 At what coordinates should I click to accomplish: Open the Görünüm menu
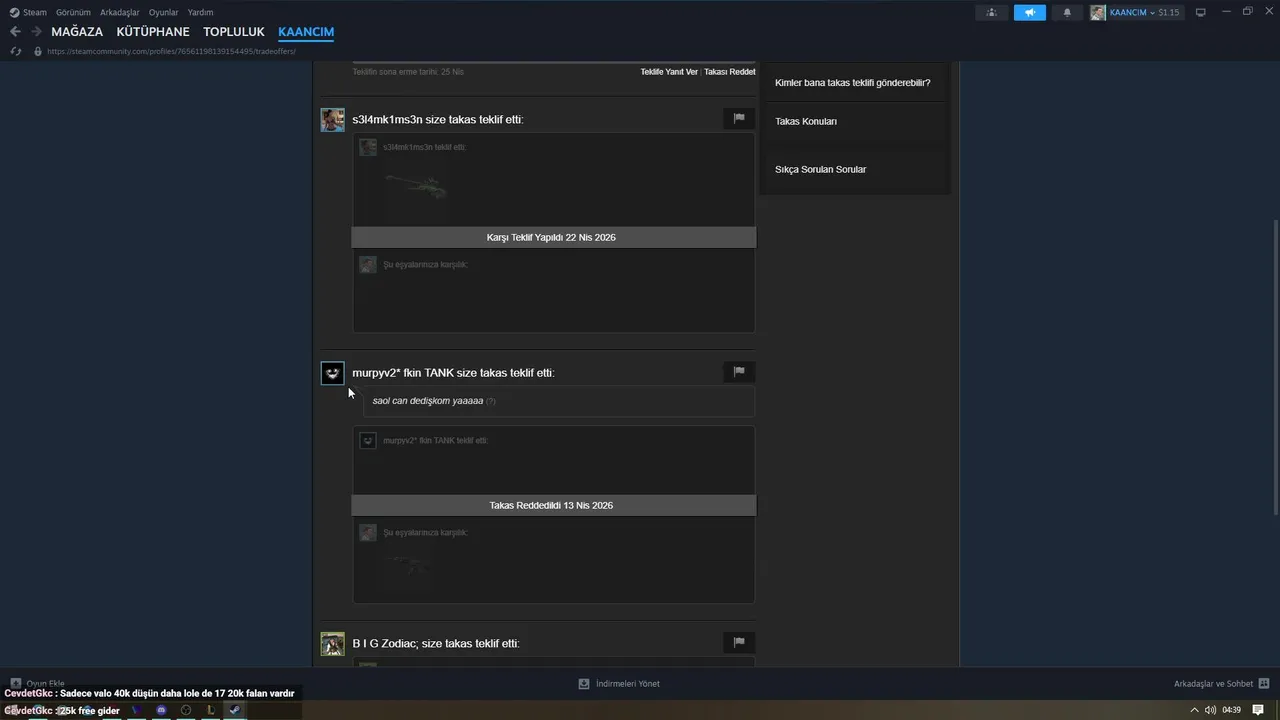click(73, 12)
